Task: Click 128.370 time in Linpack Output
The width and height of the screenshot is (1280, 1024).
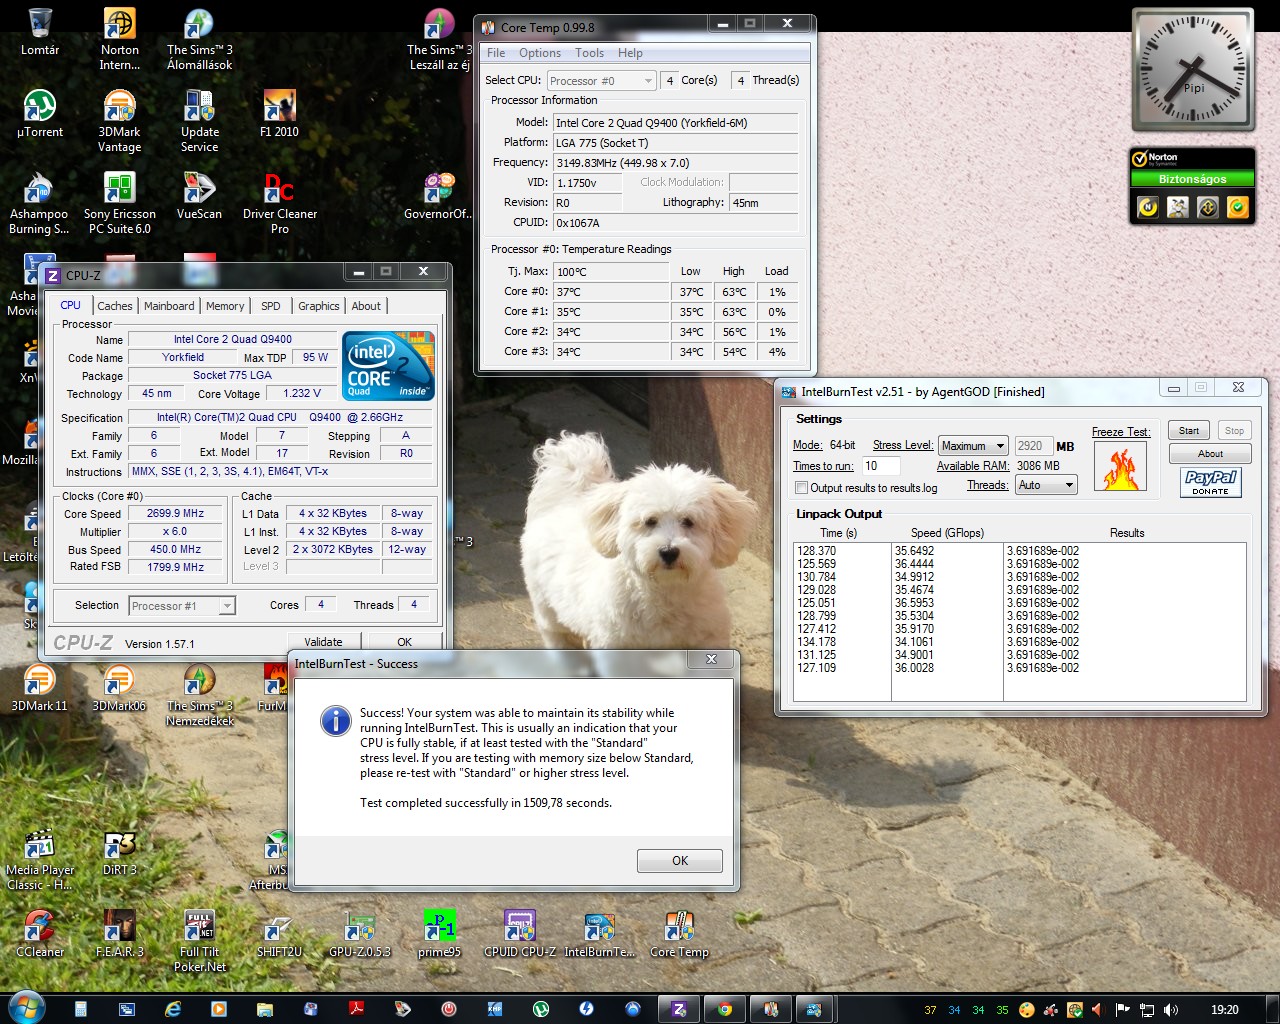Action: coord(816,551)
